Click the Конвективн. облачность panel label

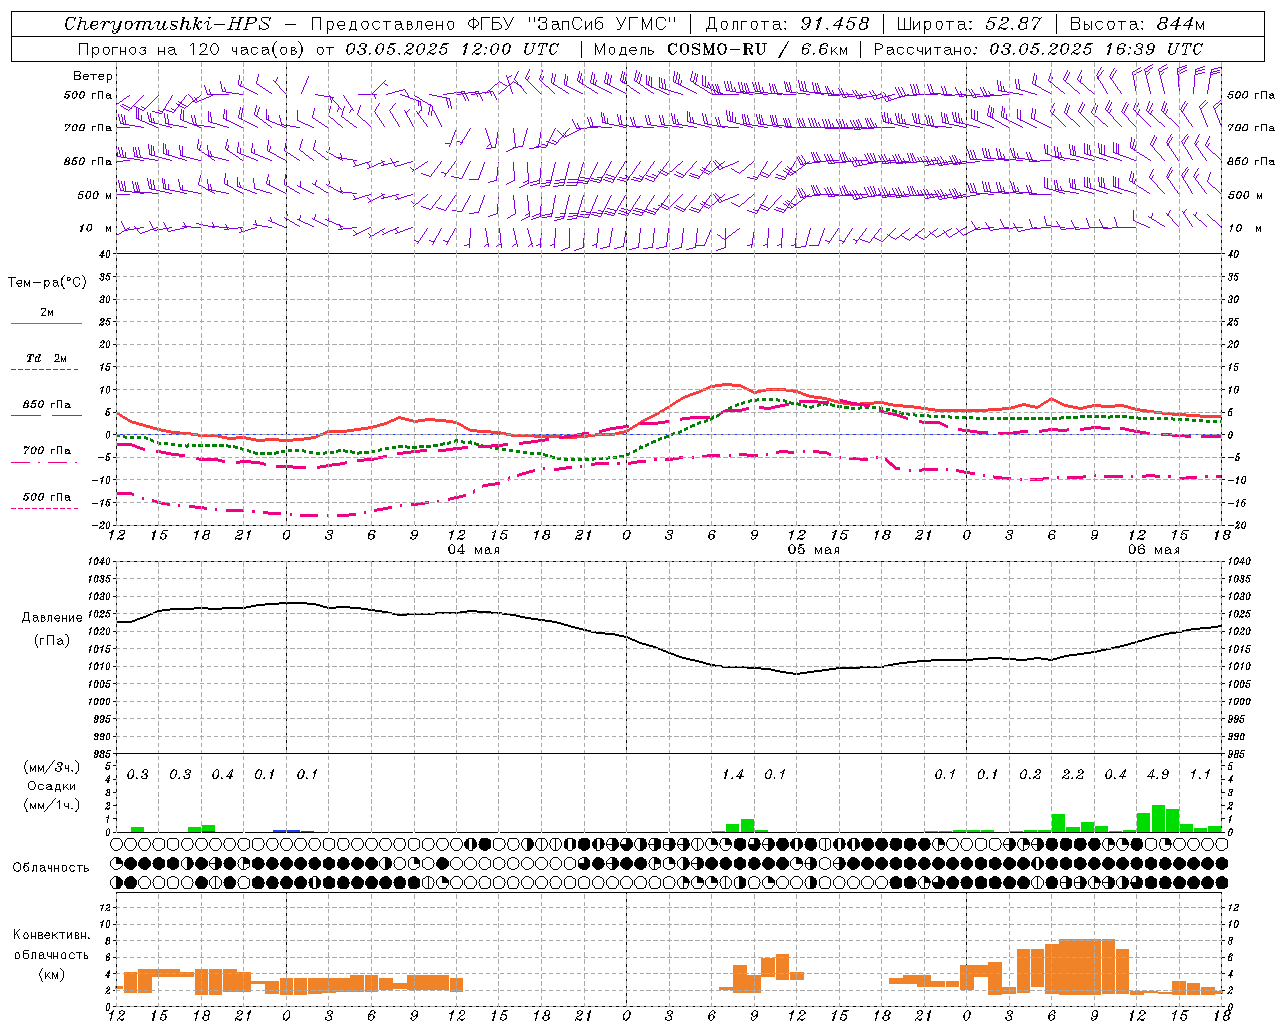(x=51, y=945)
